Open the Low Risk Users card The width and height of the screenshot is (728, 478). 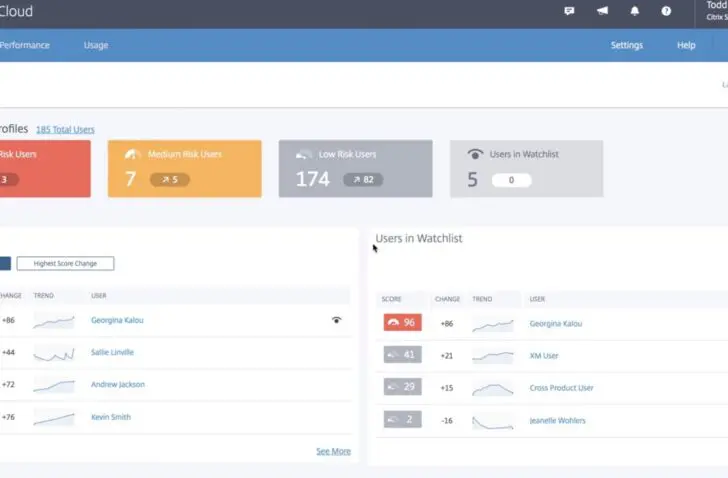point(356,169)
